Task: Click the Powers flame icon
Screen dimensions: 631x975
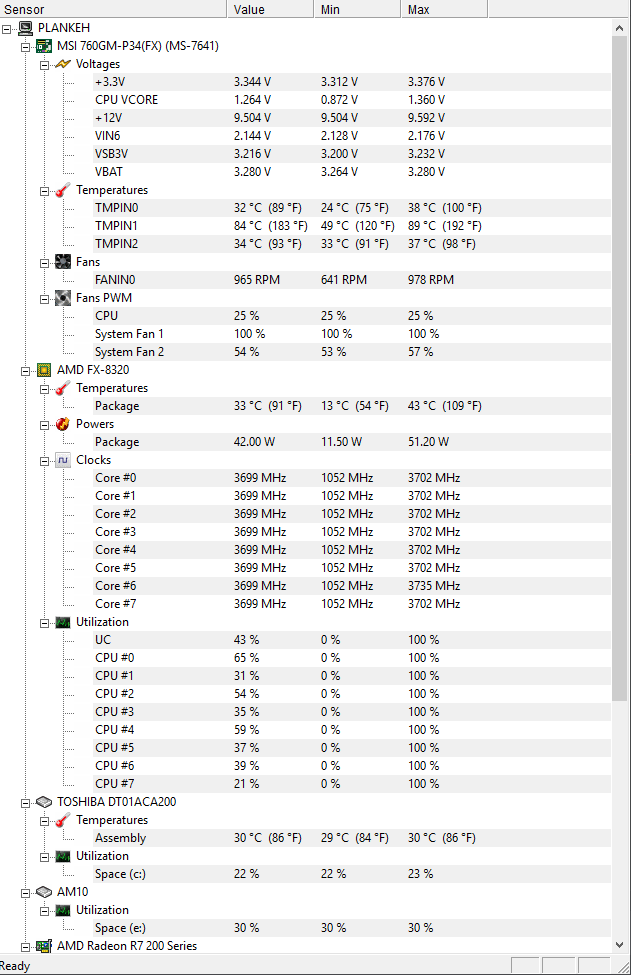Action: [x=63, y=424]
